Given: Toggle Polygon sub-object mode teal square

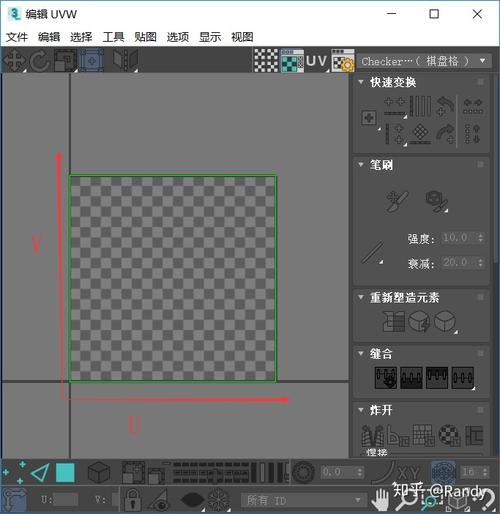Looking at the screenshot, I should (x=65, y=472).
